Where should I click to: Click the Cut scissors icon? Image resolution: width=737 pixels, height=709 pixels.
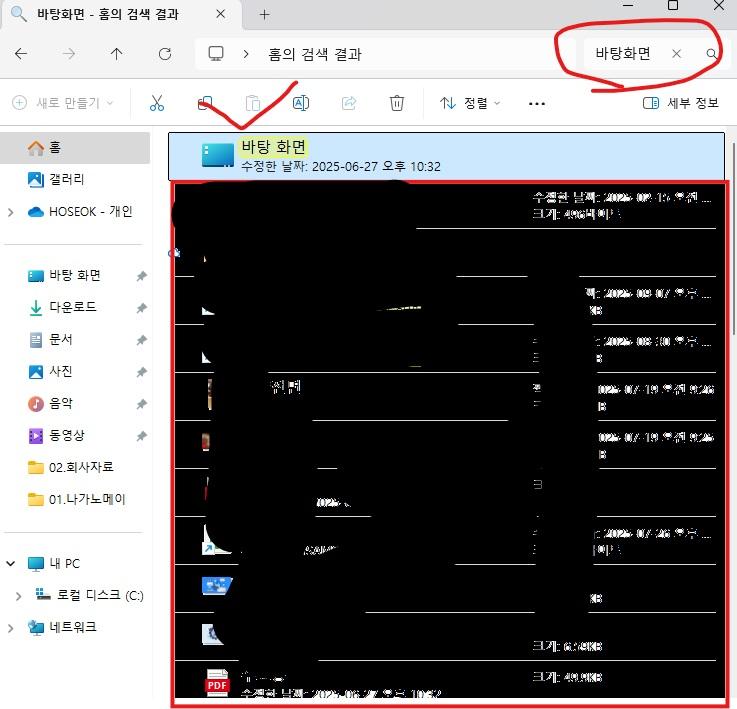[x=157, y=103]
